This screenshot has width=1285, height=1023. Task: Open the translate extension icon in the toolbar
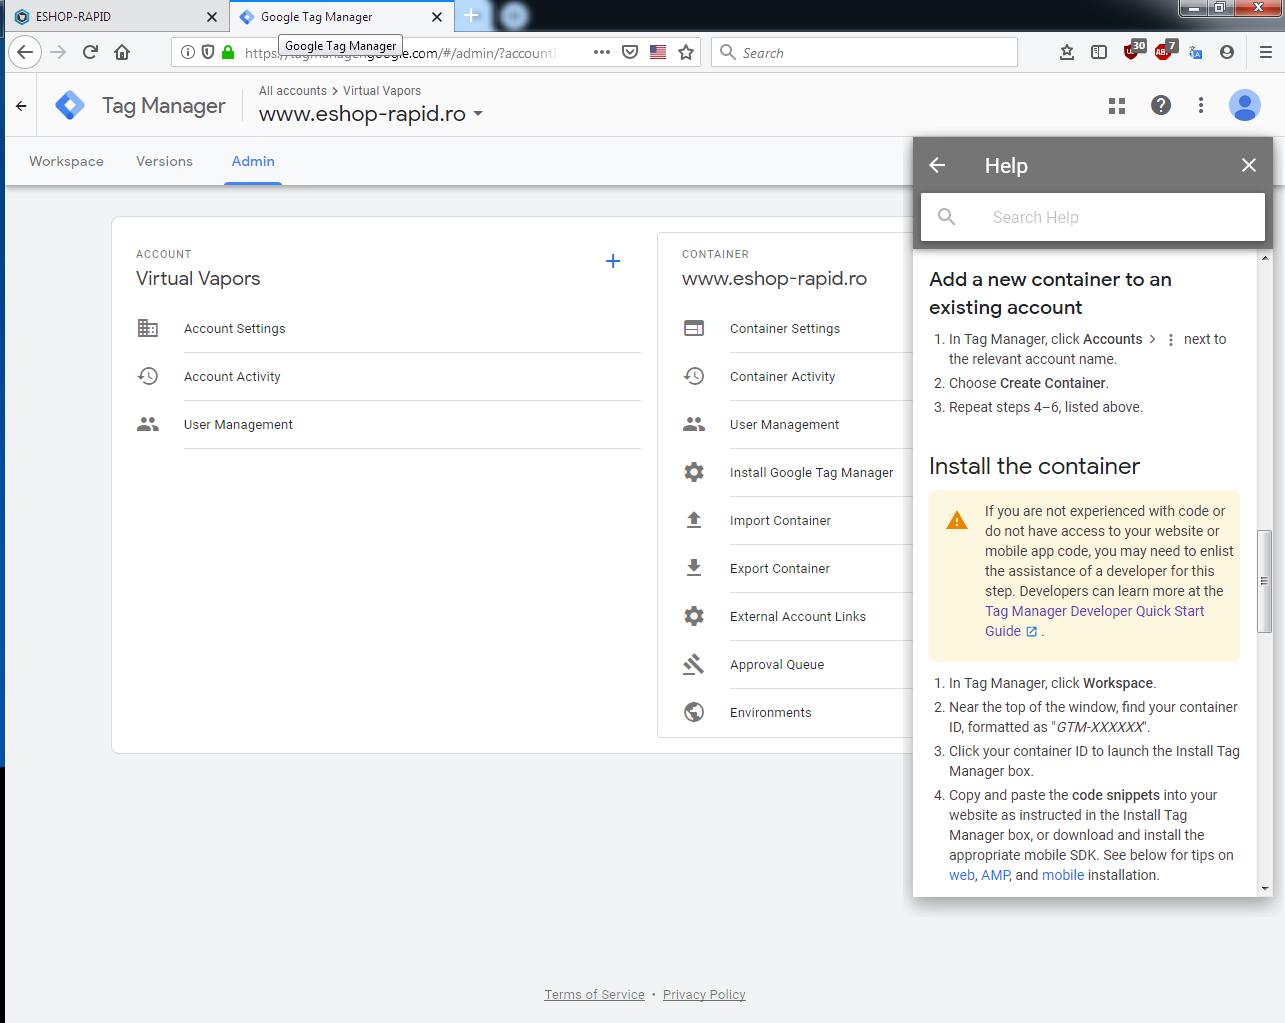(1196, 52)
